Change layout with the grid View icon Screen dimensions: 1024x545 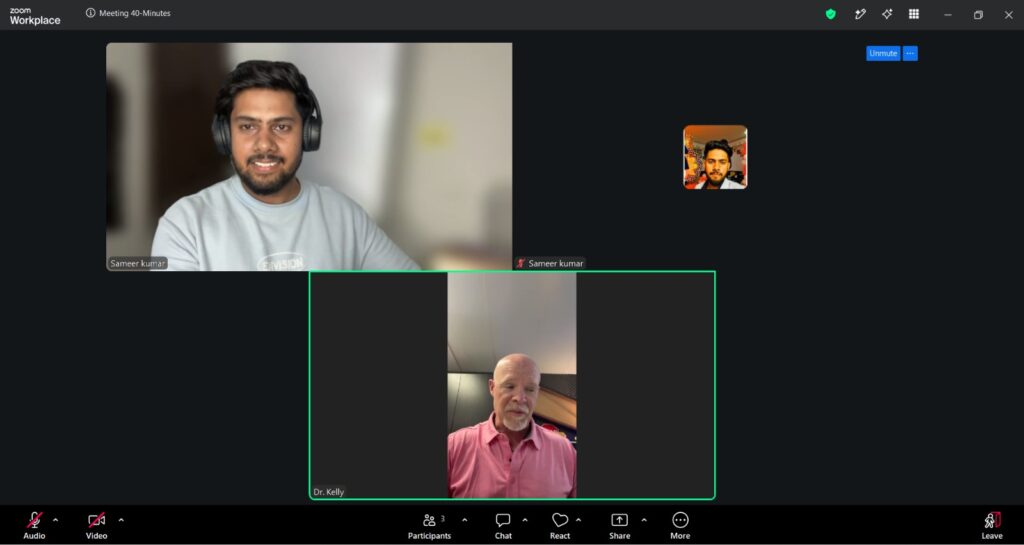[x=914, y=14]
